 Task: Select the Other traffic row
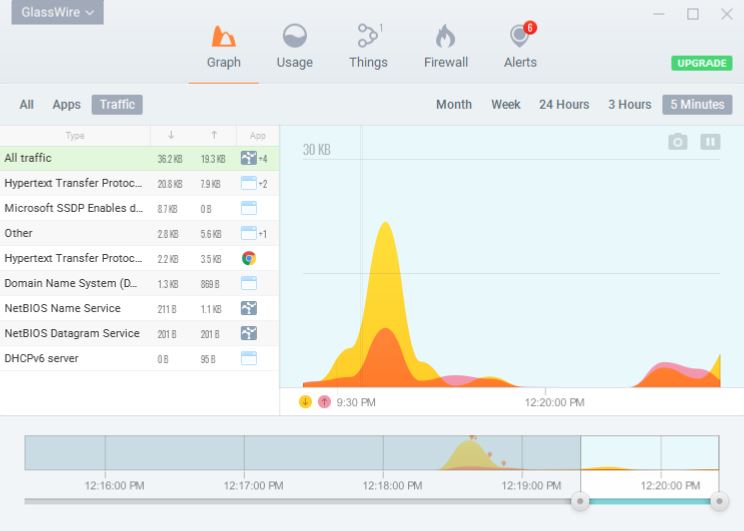coord(140,233)
